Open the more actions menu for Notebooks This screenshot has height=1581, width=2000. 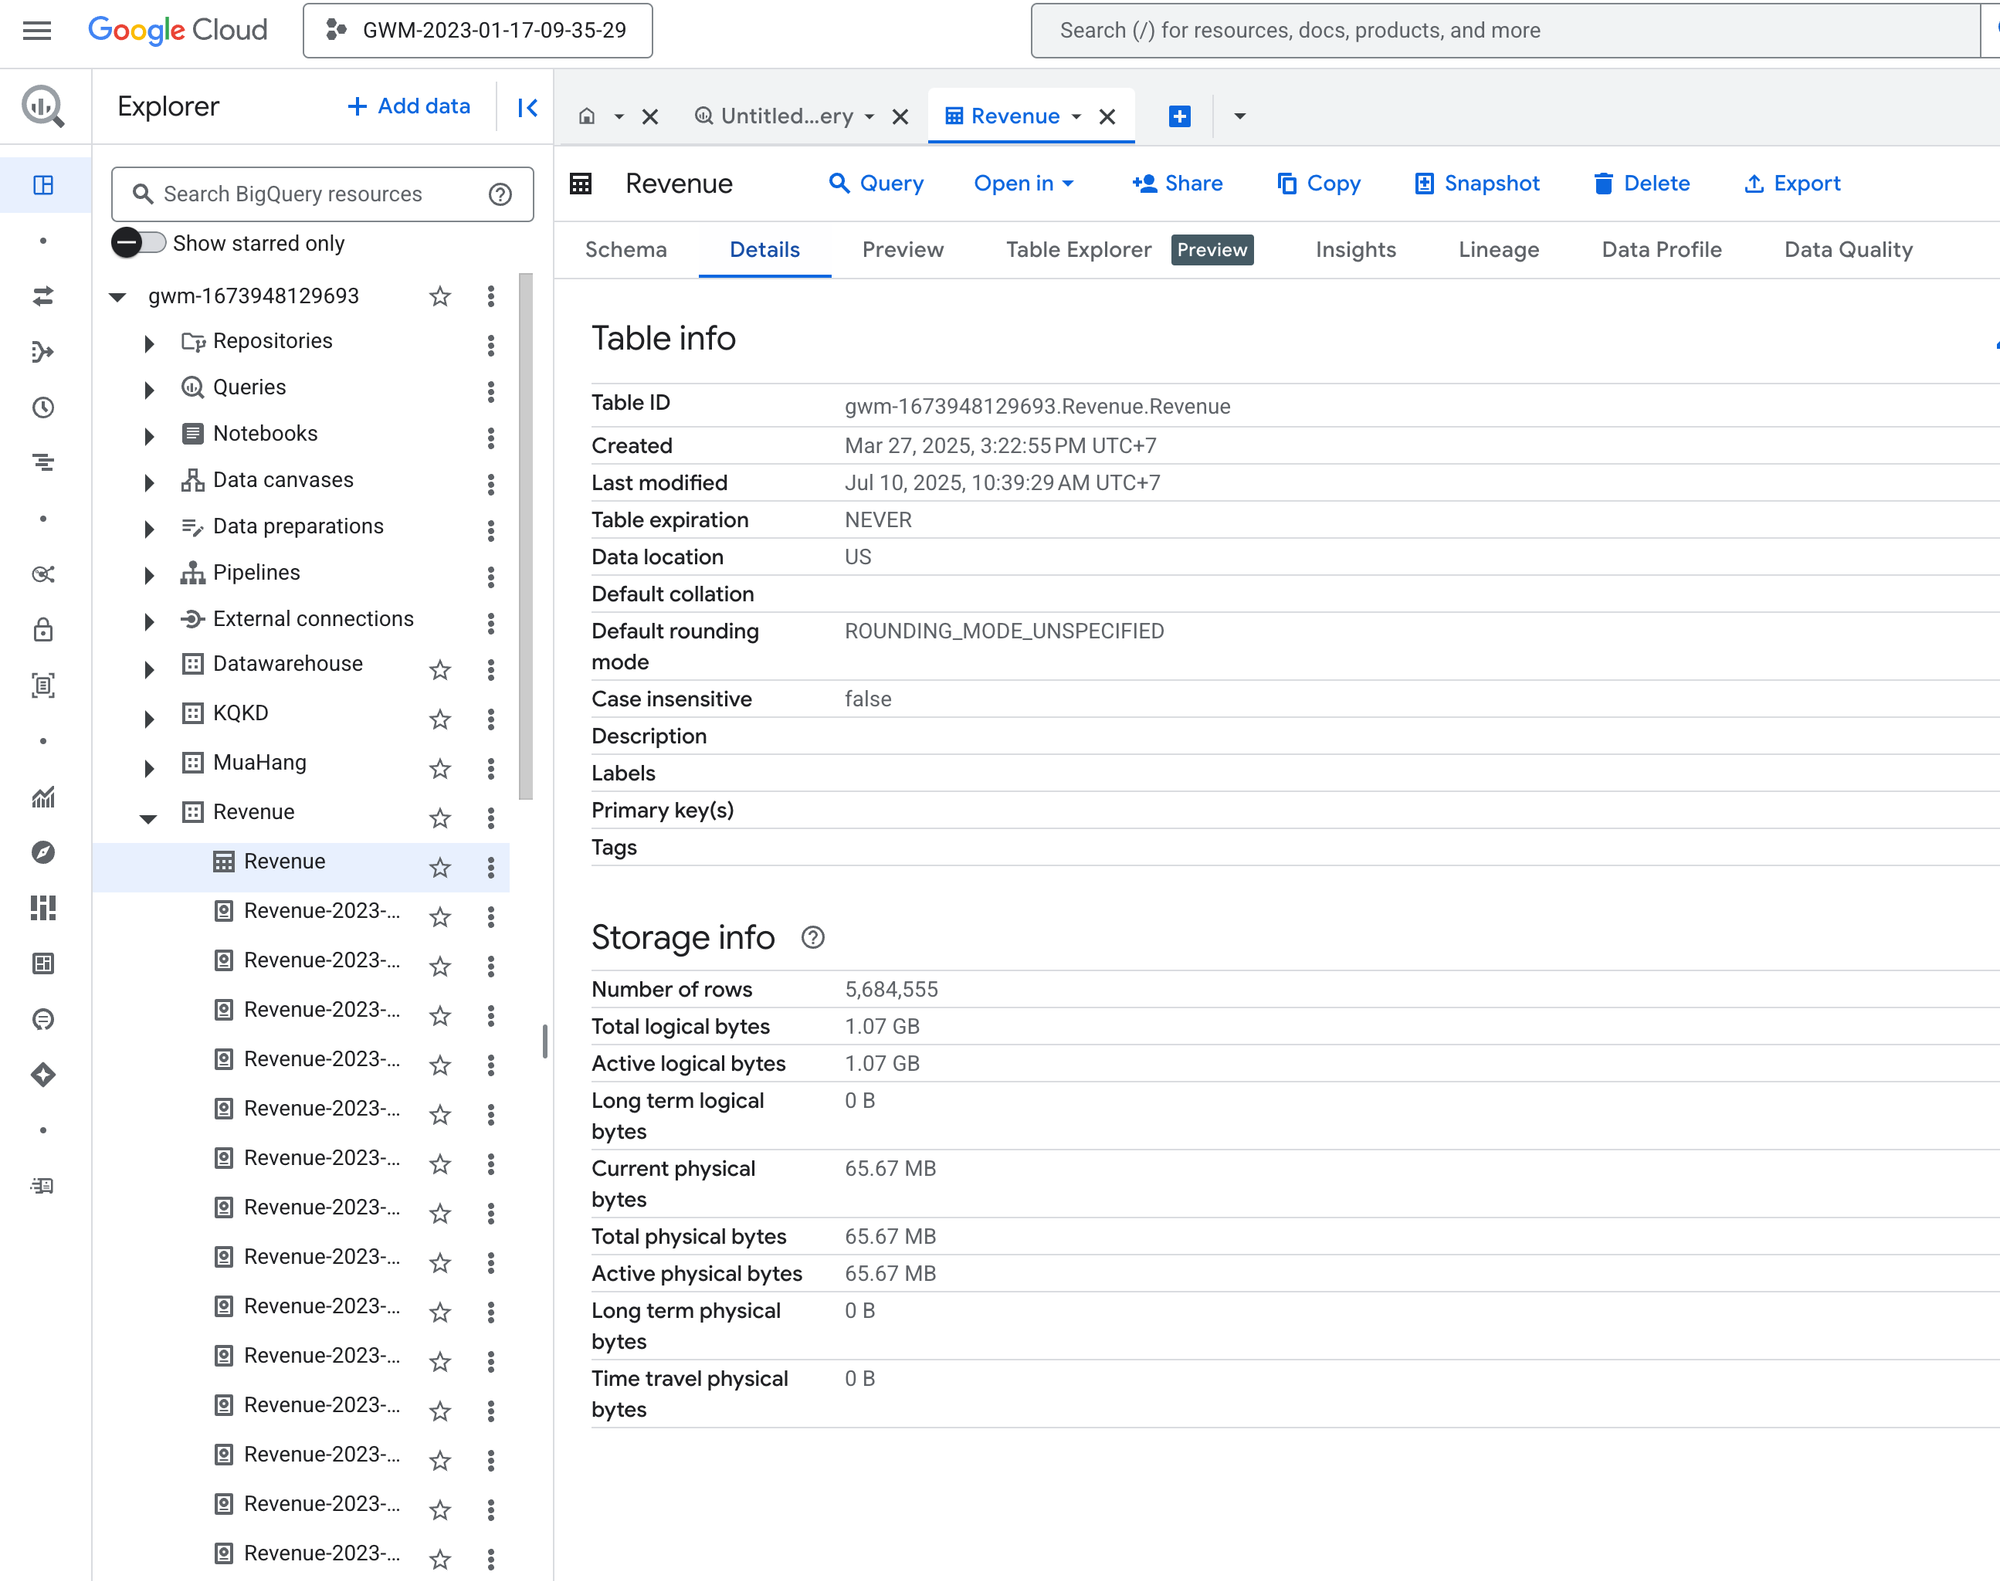click(490, 437)
